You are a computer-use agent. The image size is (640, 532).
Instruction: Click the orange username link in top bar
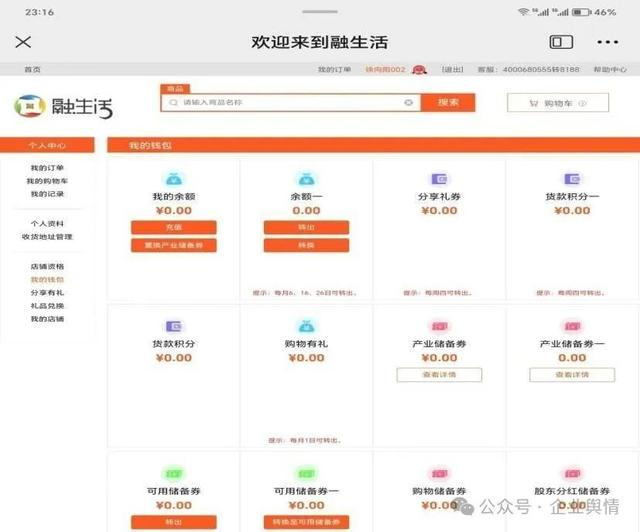[x=385, y=69]
